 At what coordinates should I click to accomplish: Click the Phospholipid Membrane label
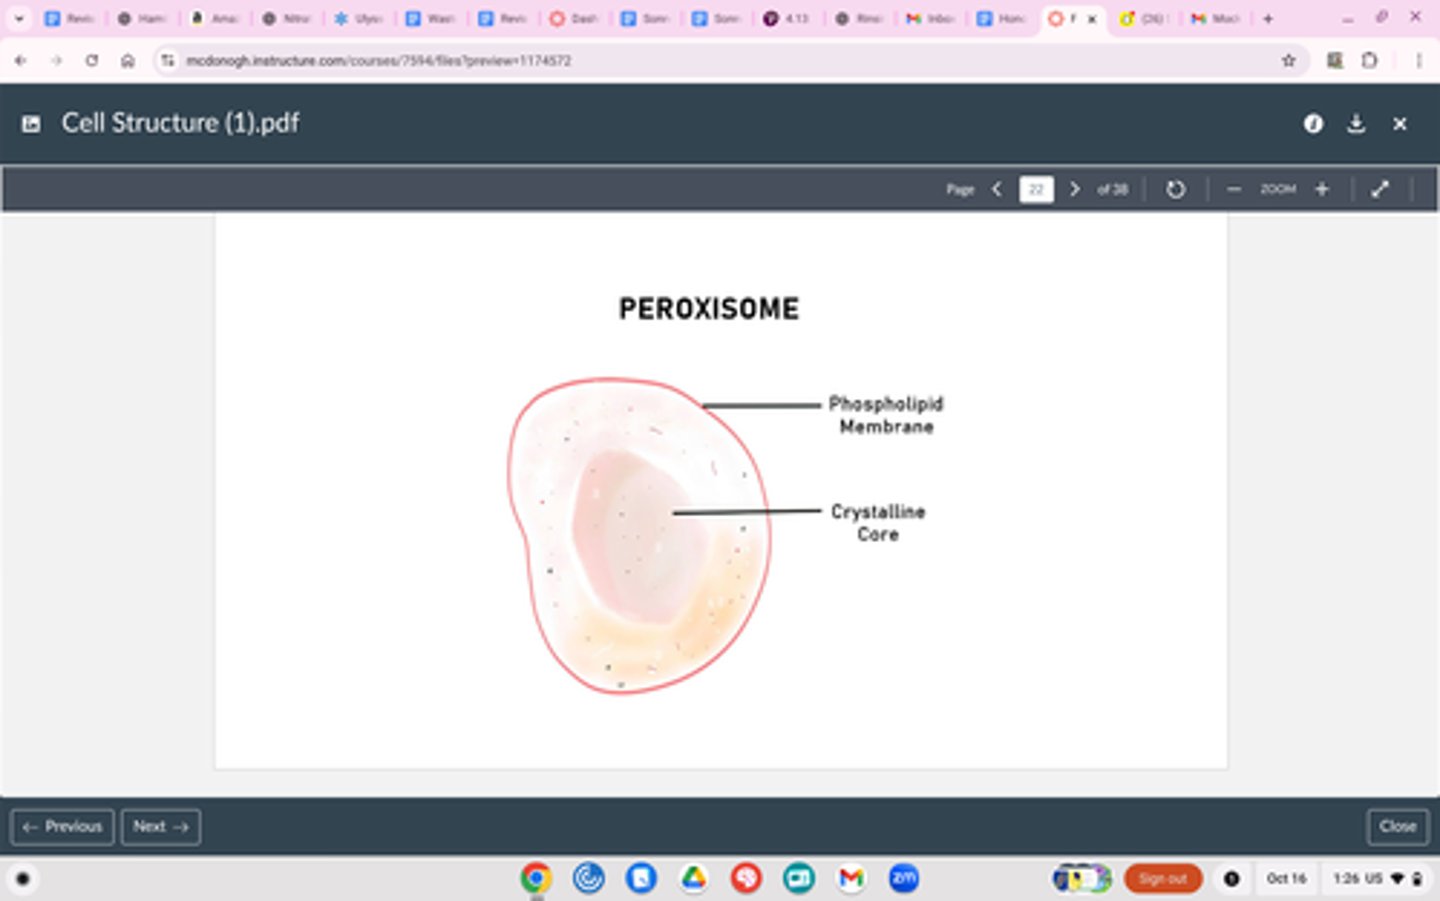pyautogui.click(x=886, y=415)
